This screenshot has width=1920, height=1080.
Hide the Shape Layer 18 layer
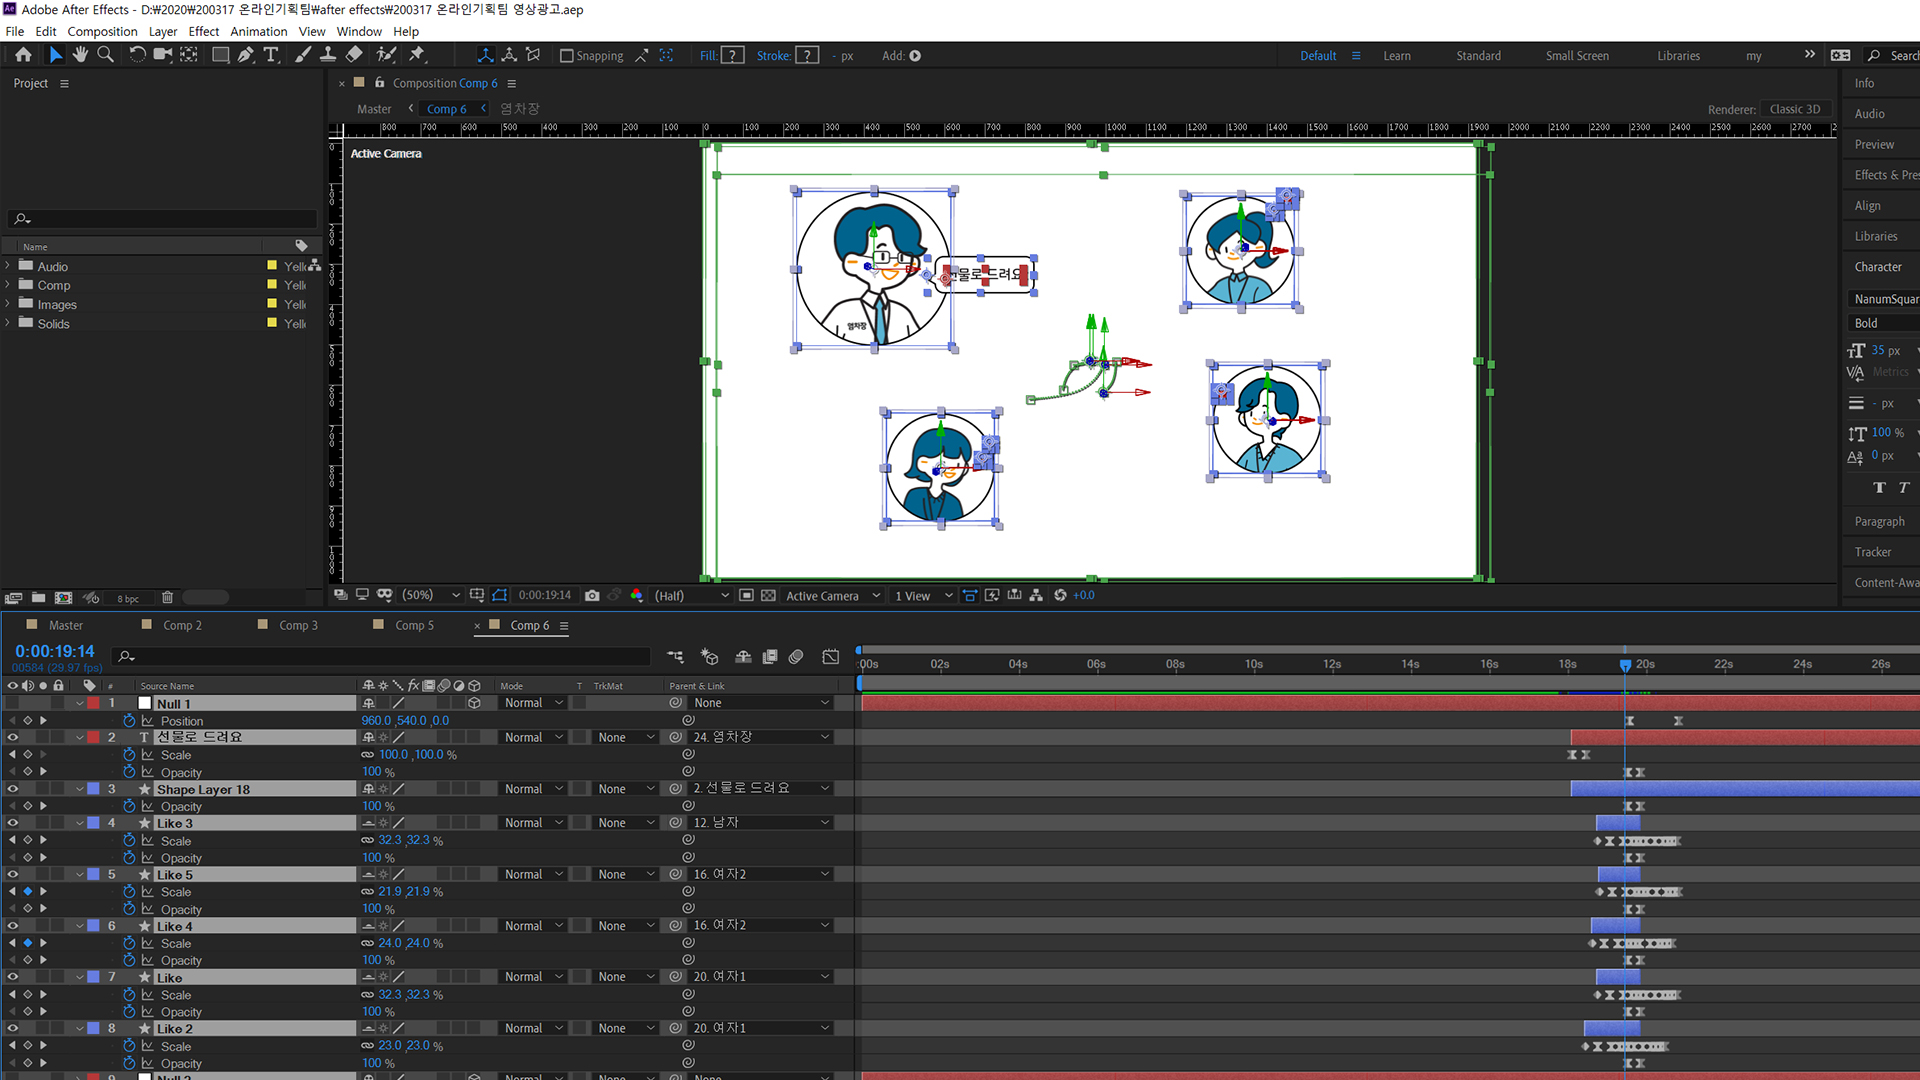(13, 789)
